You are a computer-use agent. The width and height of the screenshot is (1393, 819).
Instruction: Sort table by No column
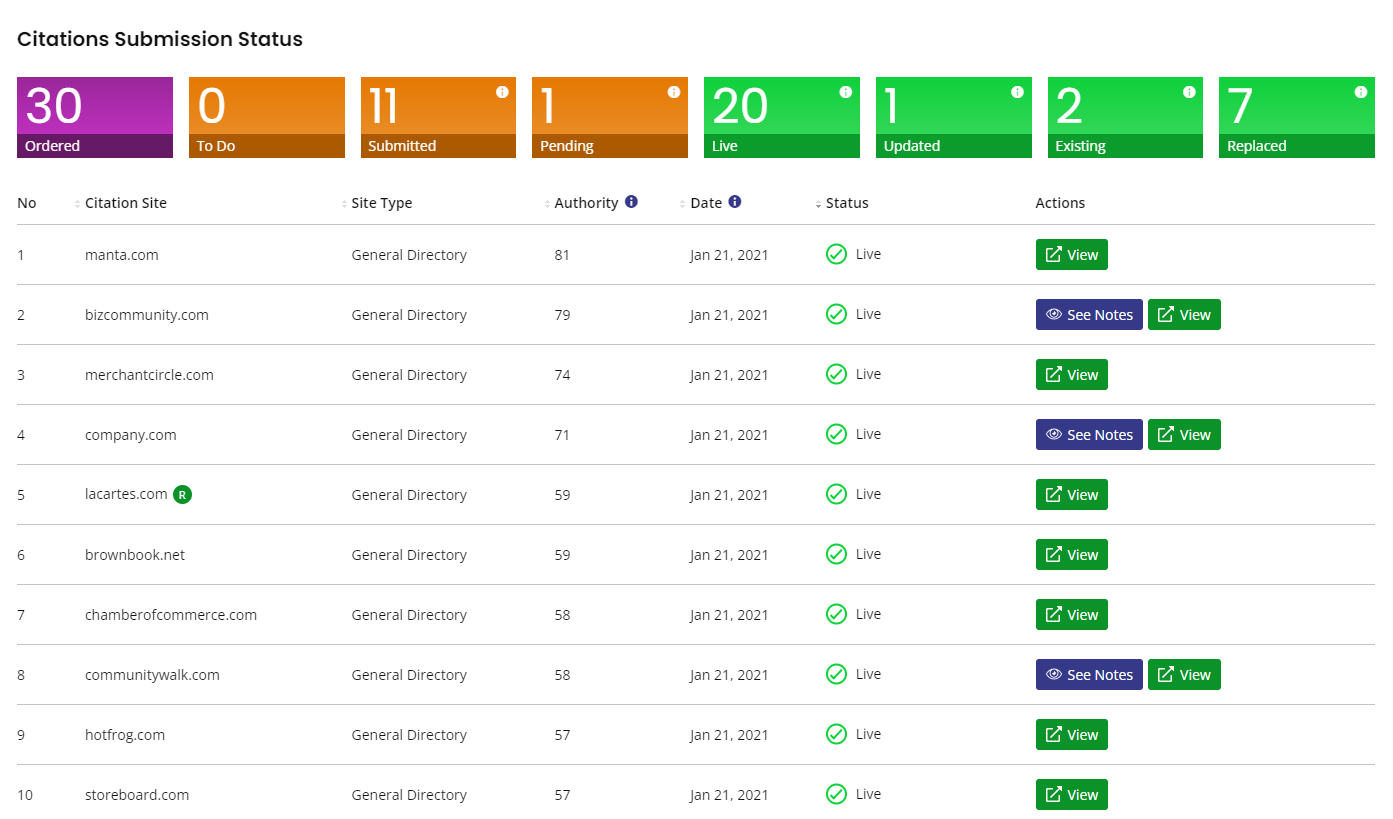tap(27, 203)
